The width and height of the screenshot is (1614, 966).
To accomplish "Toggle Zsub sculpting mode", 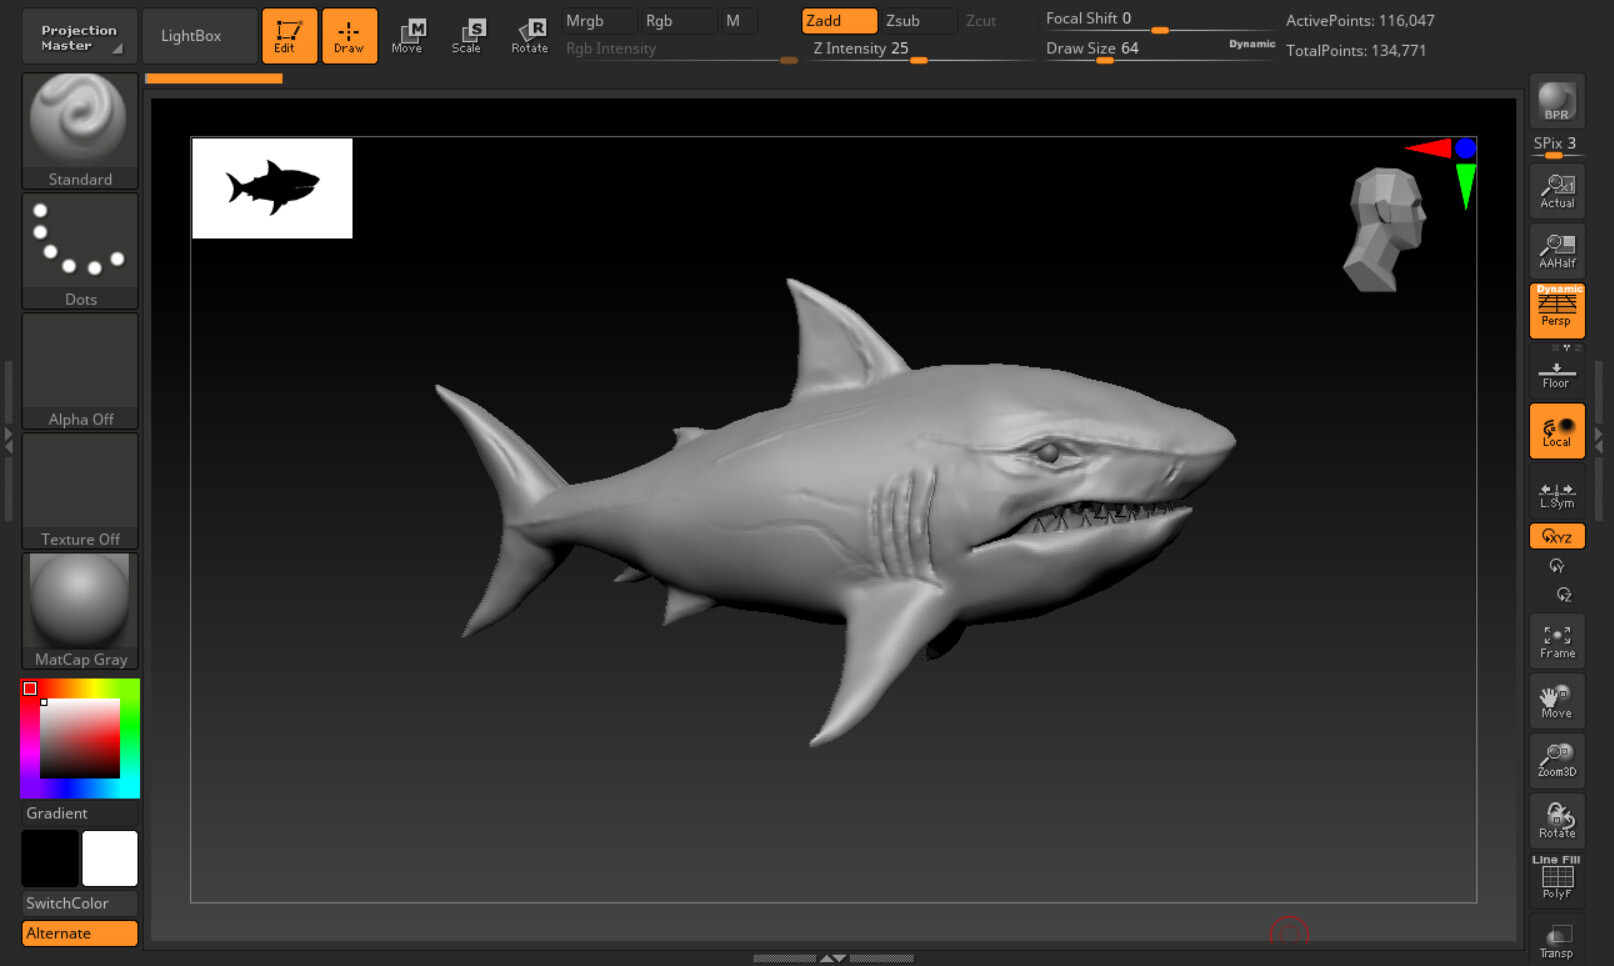I will coord(916,20).
